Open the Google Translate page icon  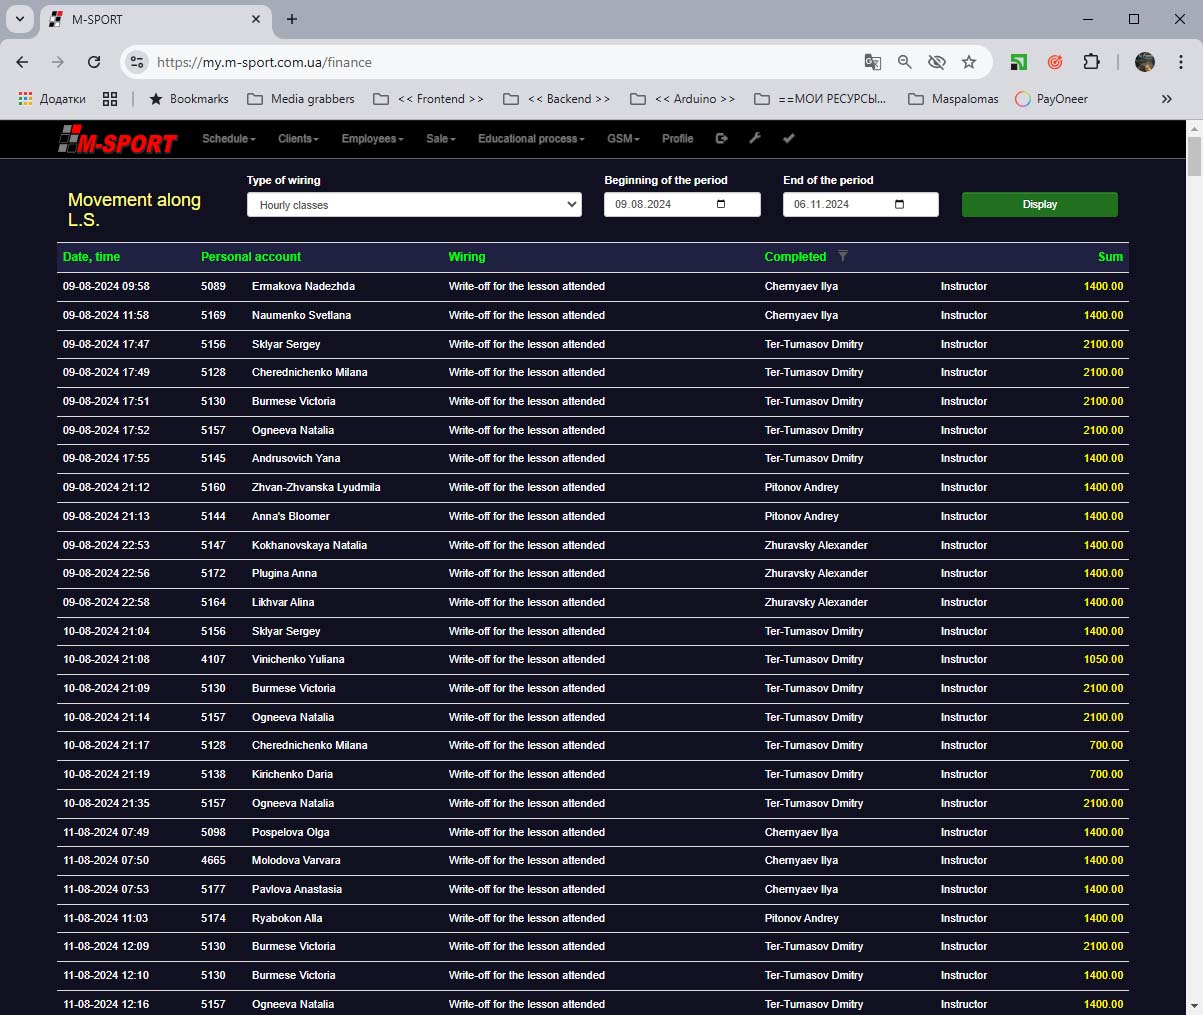point(872,62)
